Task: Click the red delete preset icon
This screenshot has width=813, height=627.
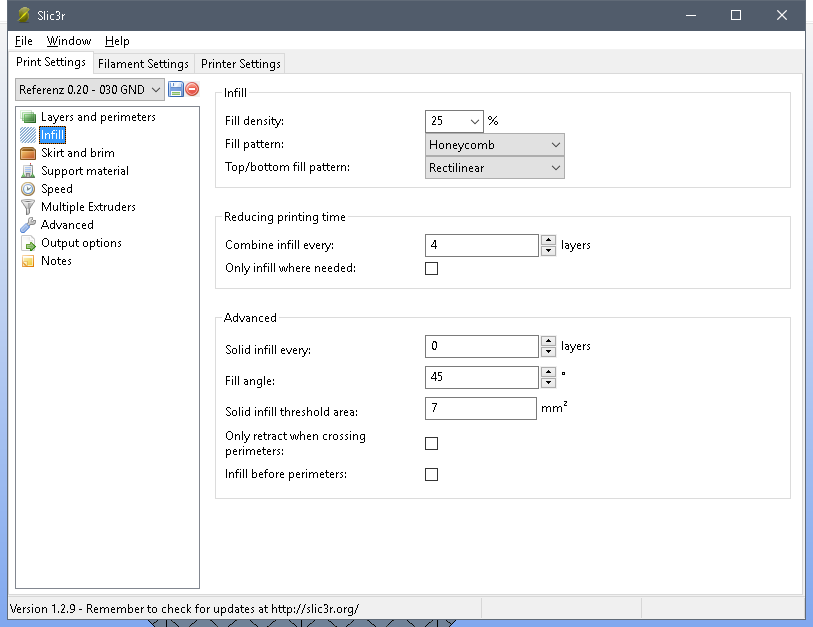Action: 192,89
